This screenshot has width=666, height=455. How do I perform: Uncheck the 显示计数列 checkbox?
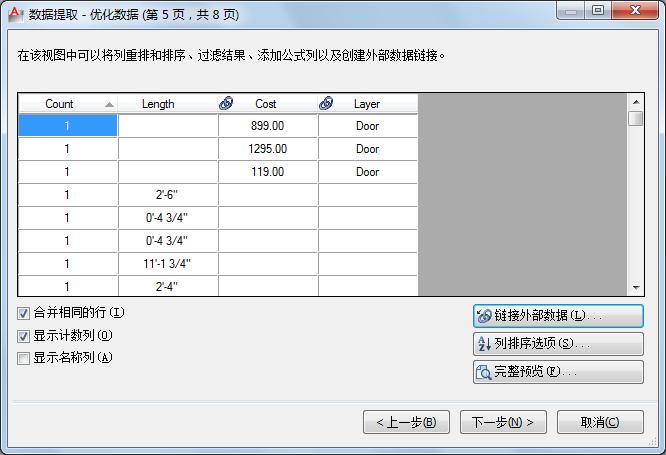point(23,336)
